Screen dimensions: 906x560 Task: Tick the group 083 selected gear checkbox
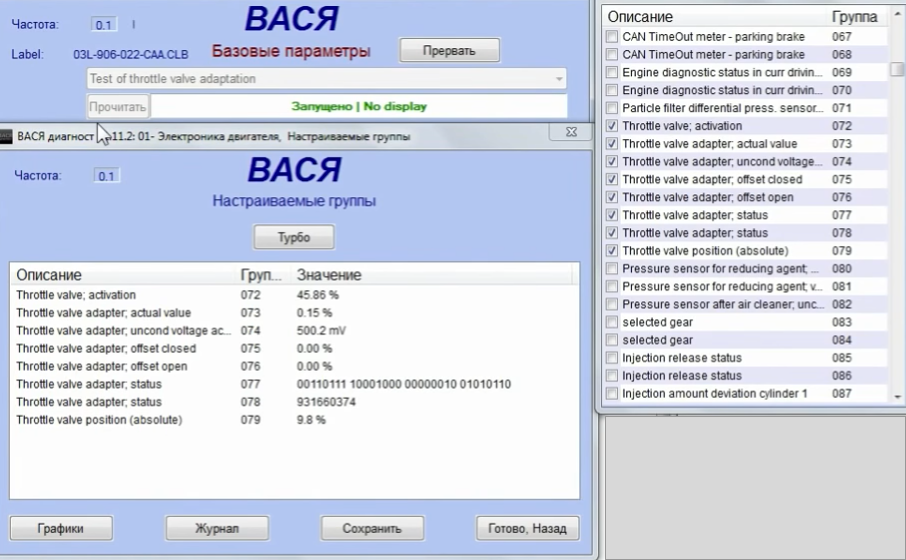[612, 323]
